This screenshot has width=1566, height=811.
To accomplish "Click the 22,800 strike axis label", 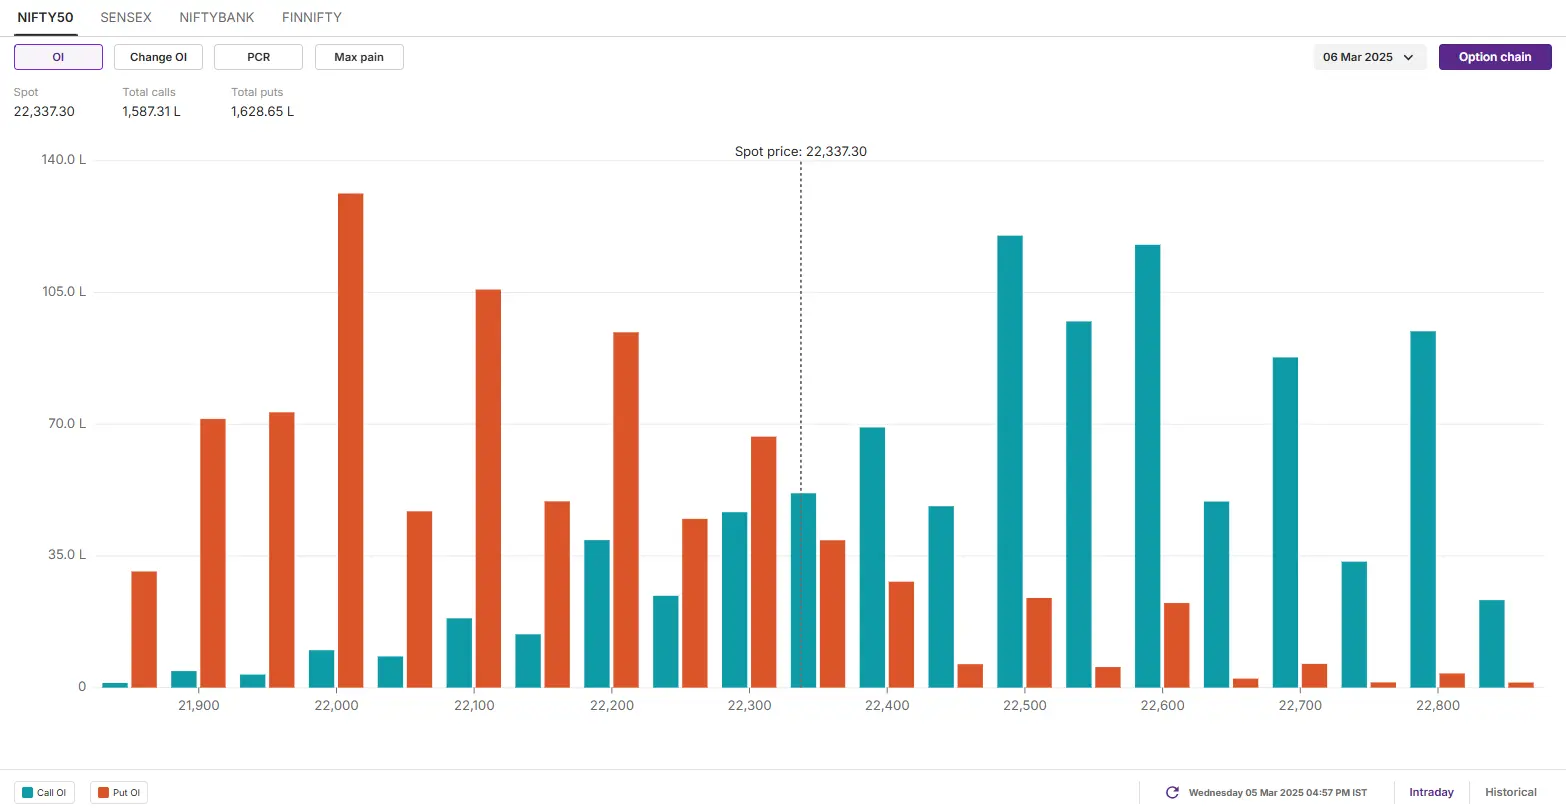I will [x=1438, y=705].
